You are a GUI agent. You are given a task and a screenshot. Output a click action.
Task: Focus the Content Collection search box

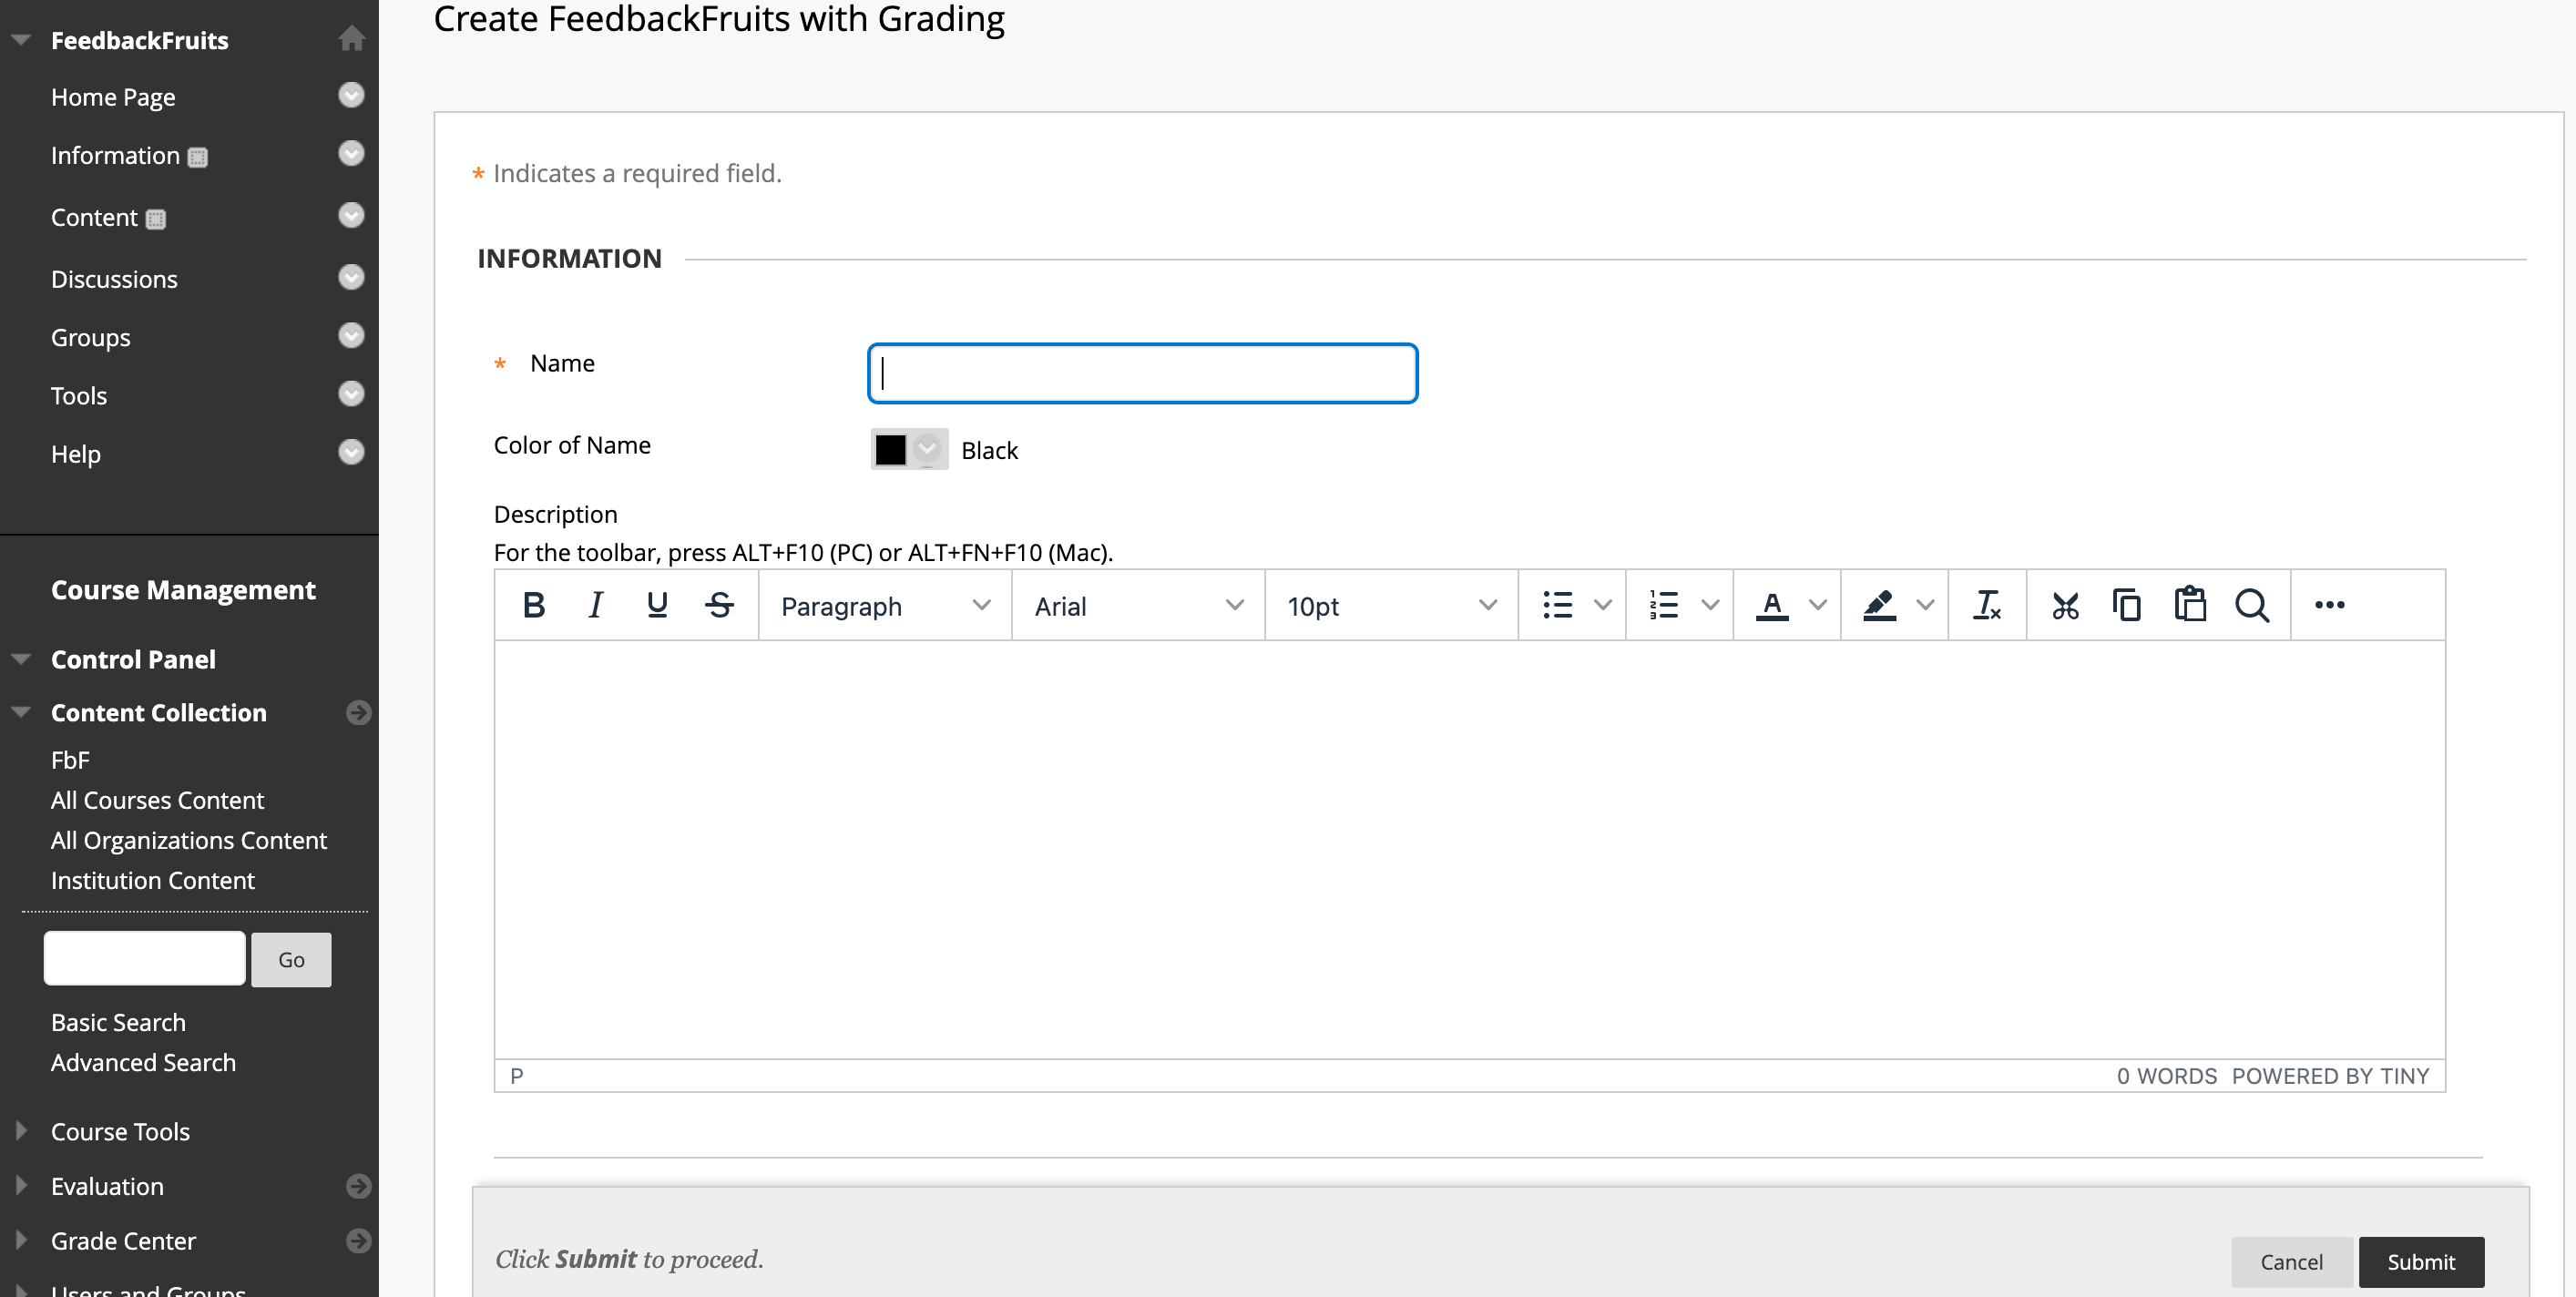pos(145,958)
